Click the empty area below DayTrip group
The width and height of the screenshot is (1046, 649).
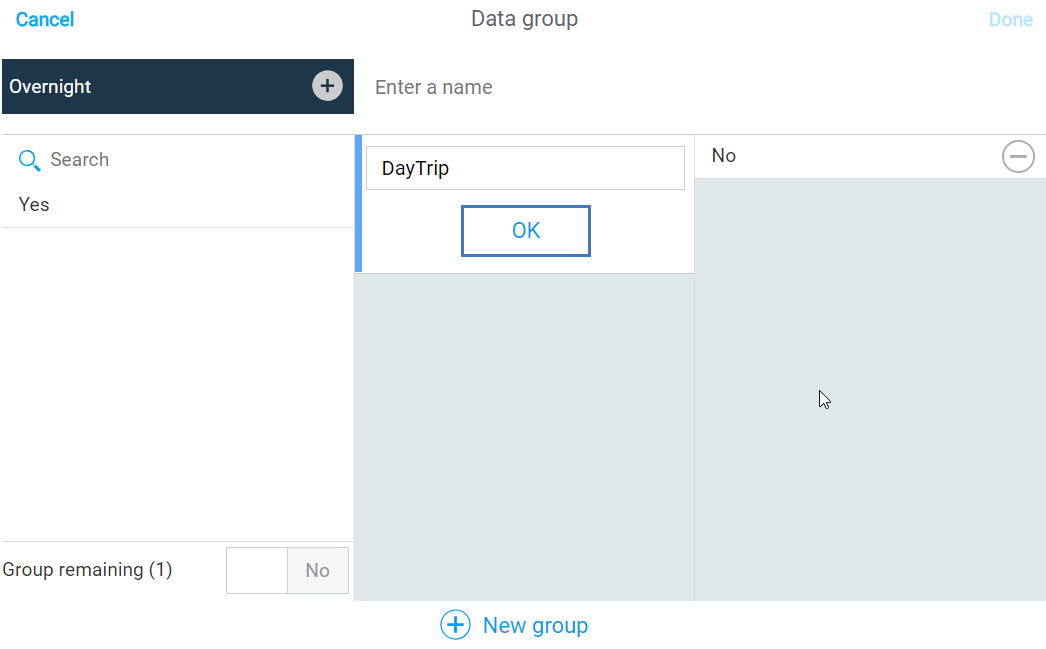click(x=524, y=435)
